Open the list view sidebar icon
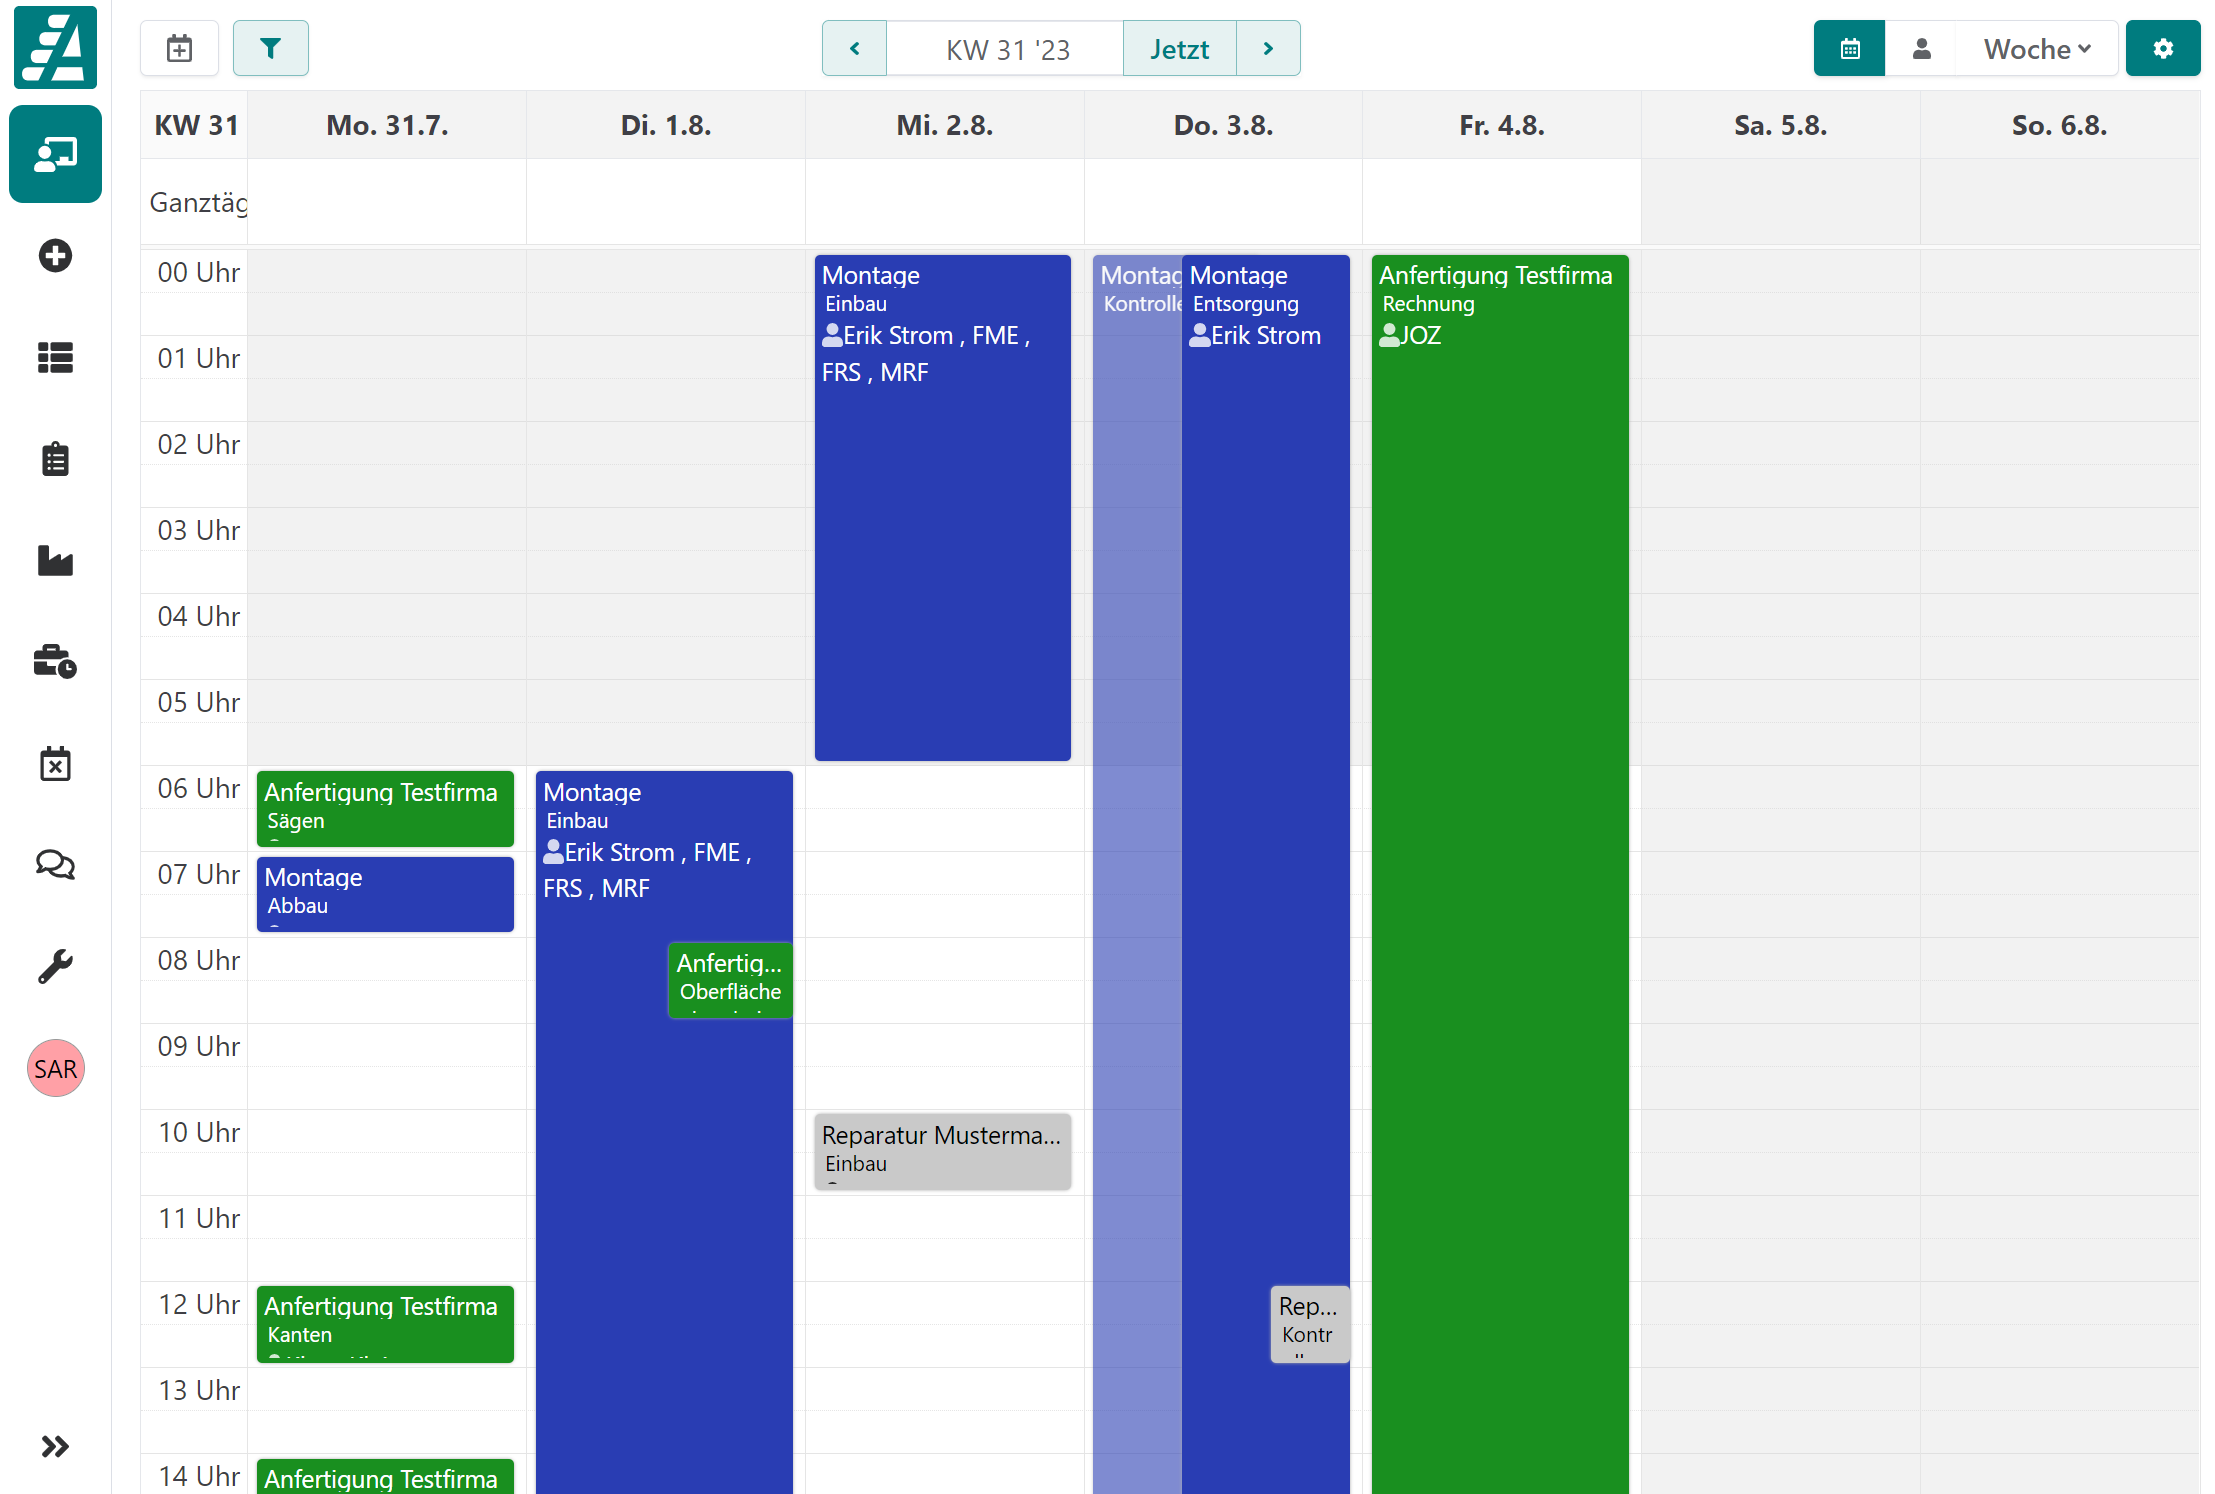This screenshot has width=2215, height=1494. point(55,358)
